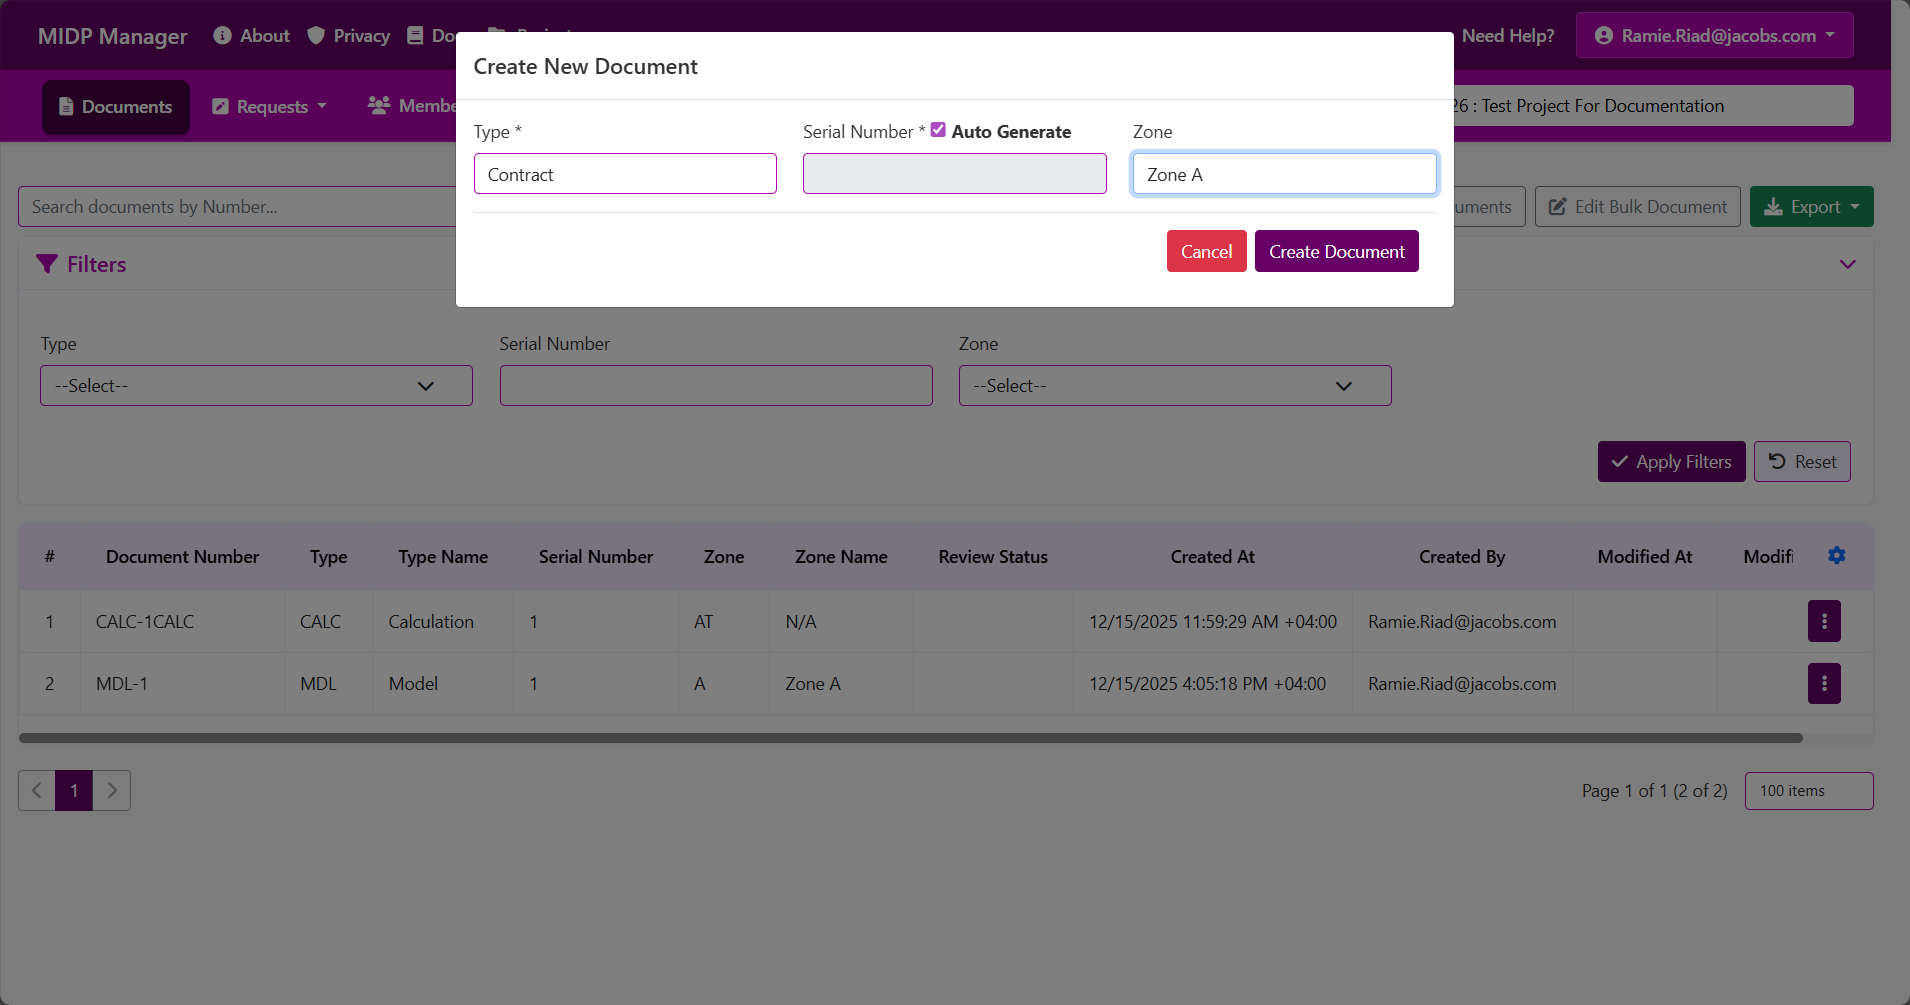This screenshot has width=1910, height=1005.
Task: Click Apply Filters button
Action: (1671, 462)
